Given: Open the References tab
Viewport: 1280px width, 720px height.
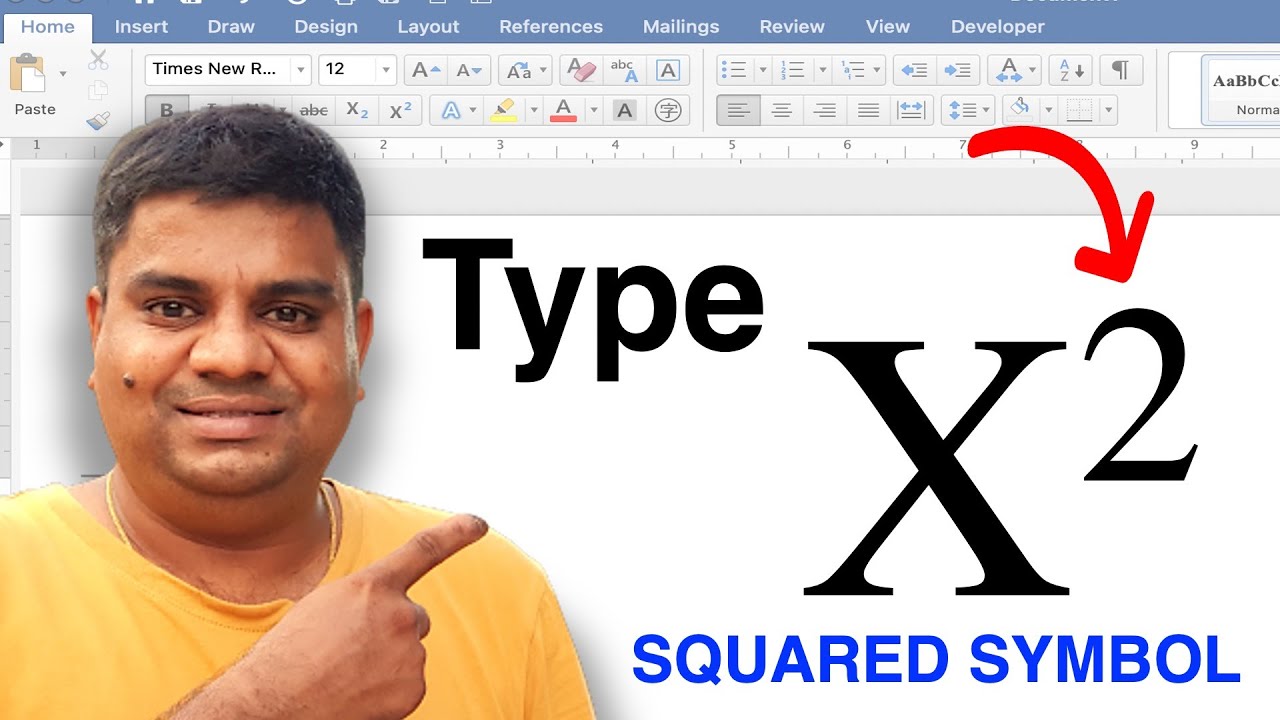Looking at the screenshot, I should tap(551, 27).
